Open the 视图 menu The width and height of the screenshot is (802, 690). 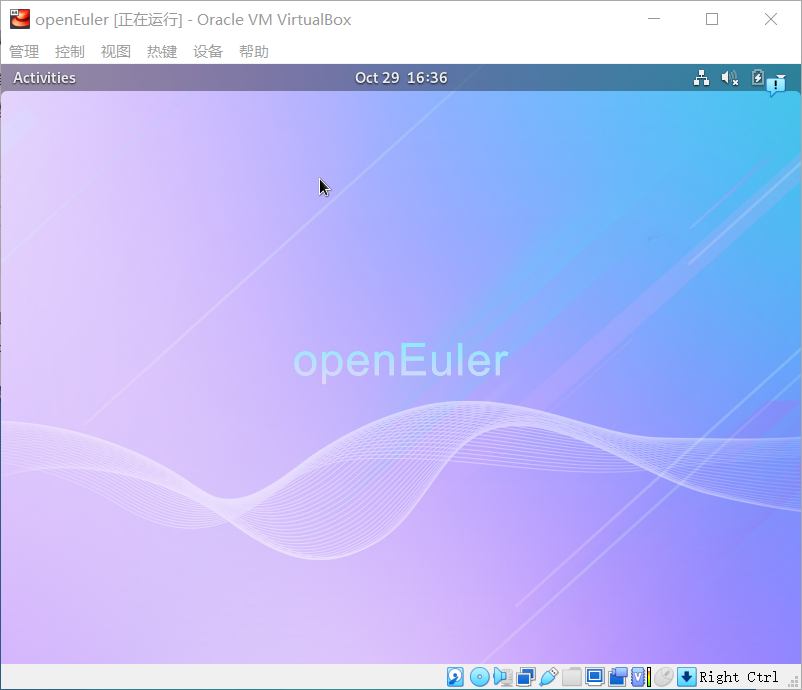click(x=116, y=52)
